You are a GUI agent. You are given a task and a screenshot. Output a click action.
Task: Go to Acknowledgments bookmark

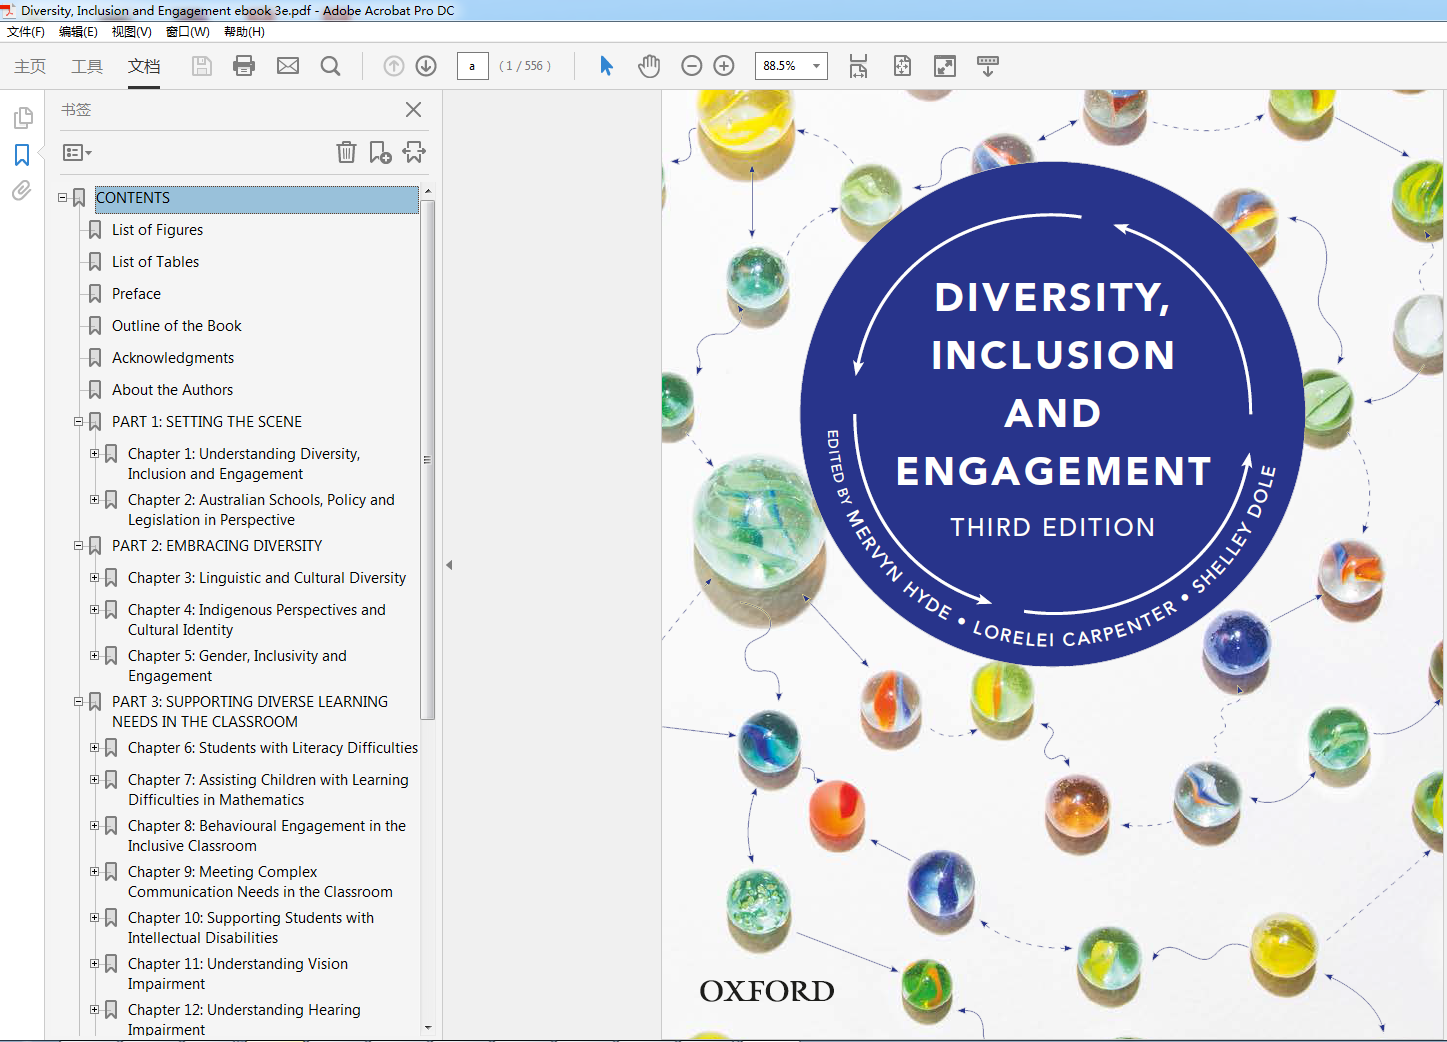click(173, 358)
